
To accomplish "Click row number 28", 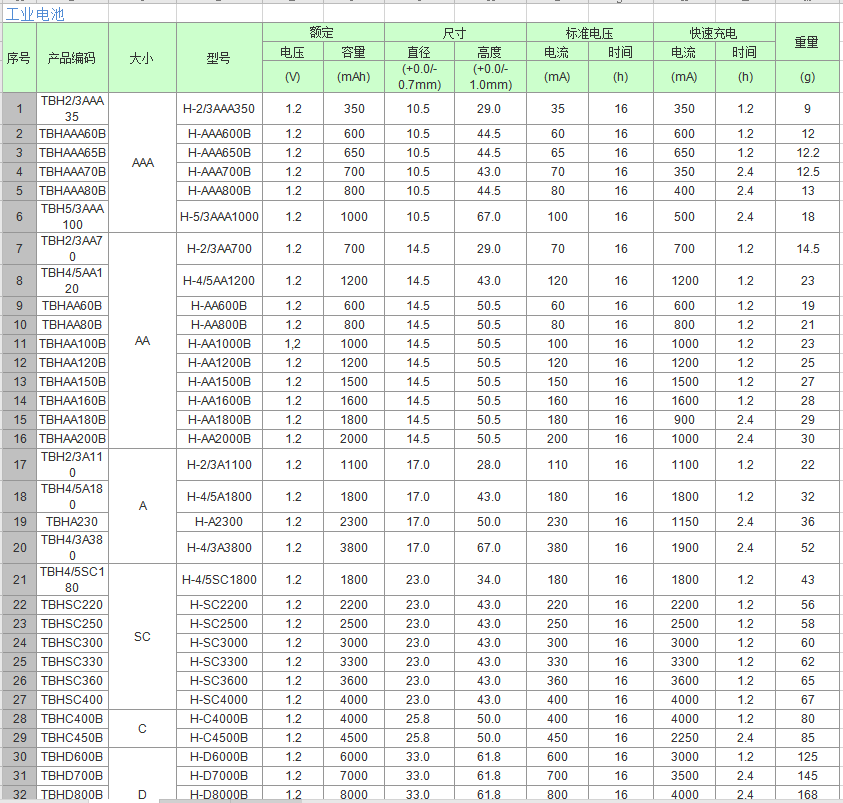I will coord(19,719).
